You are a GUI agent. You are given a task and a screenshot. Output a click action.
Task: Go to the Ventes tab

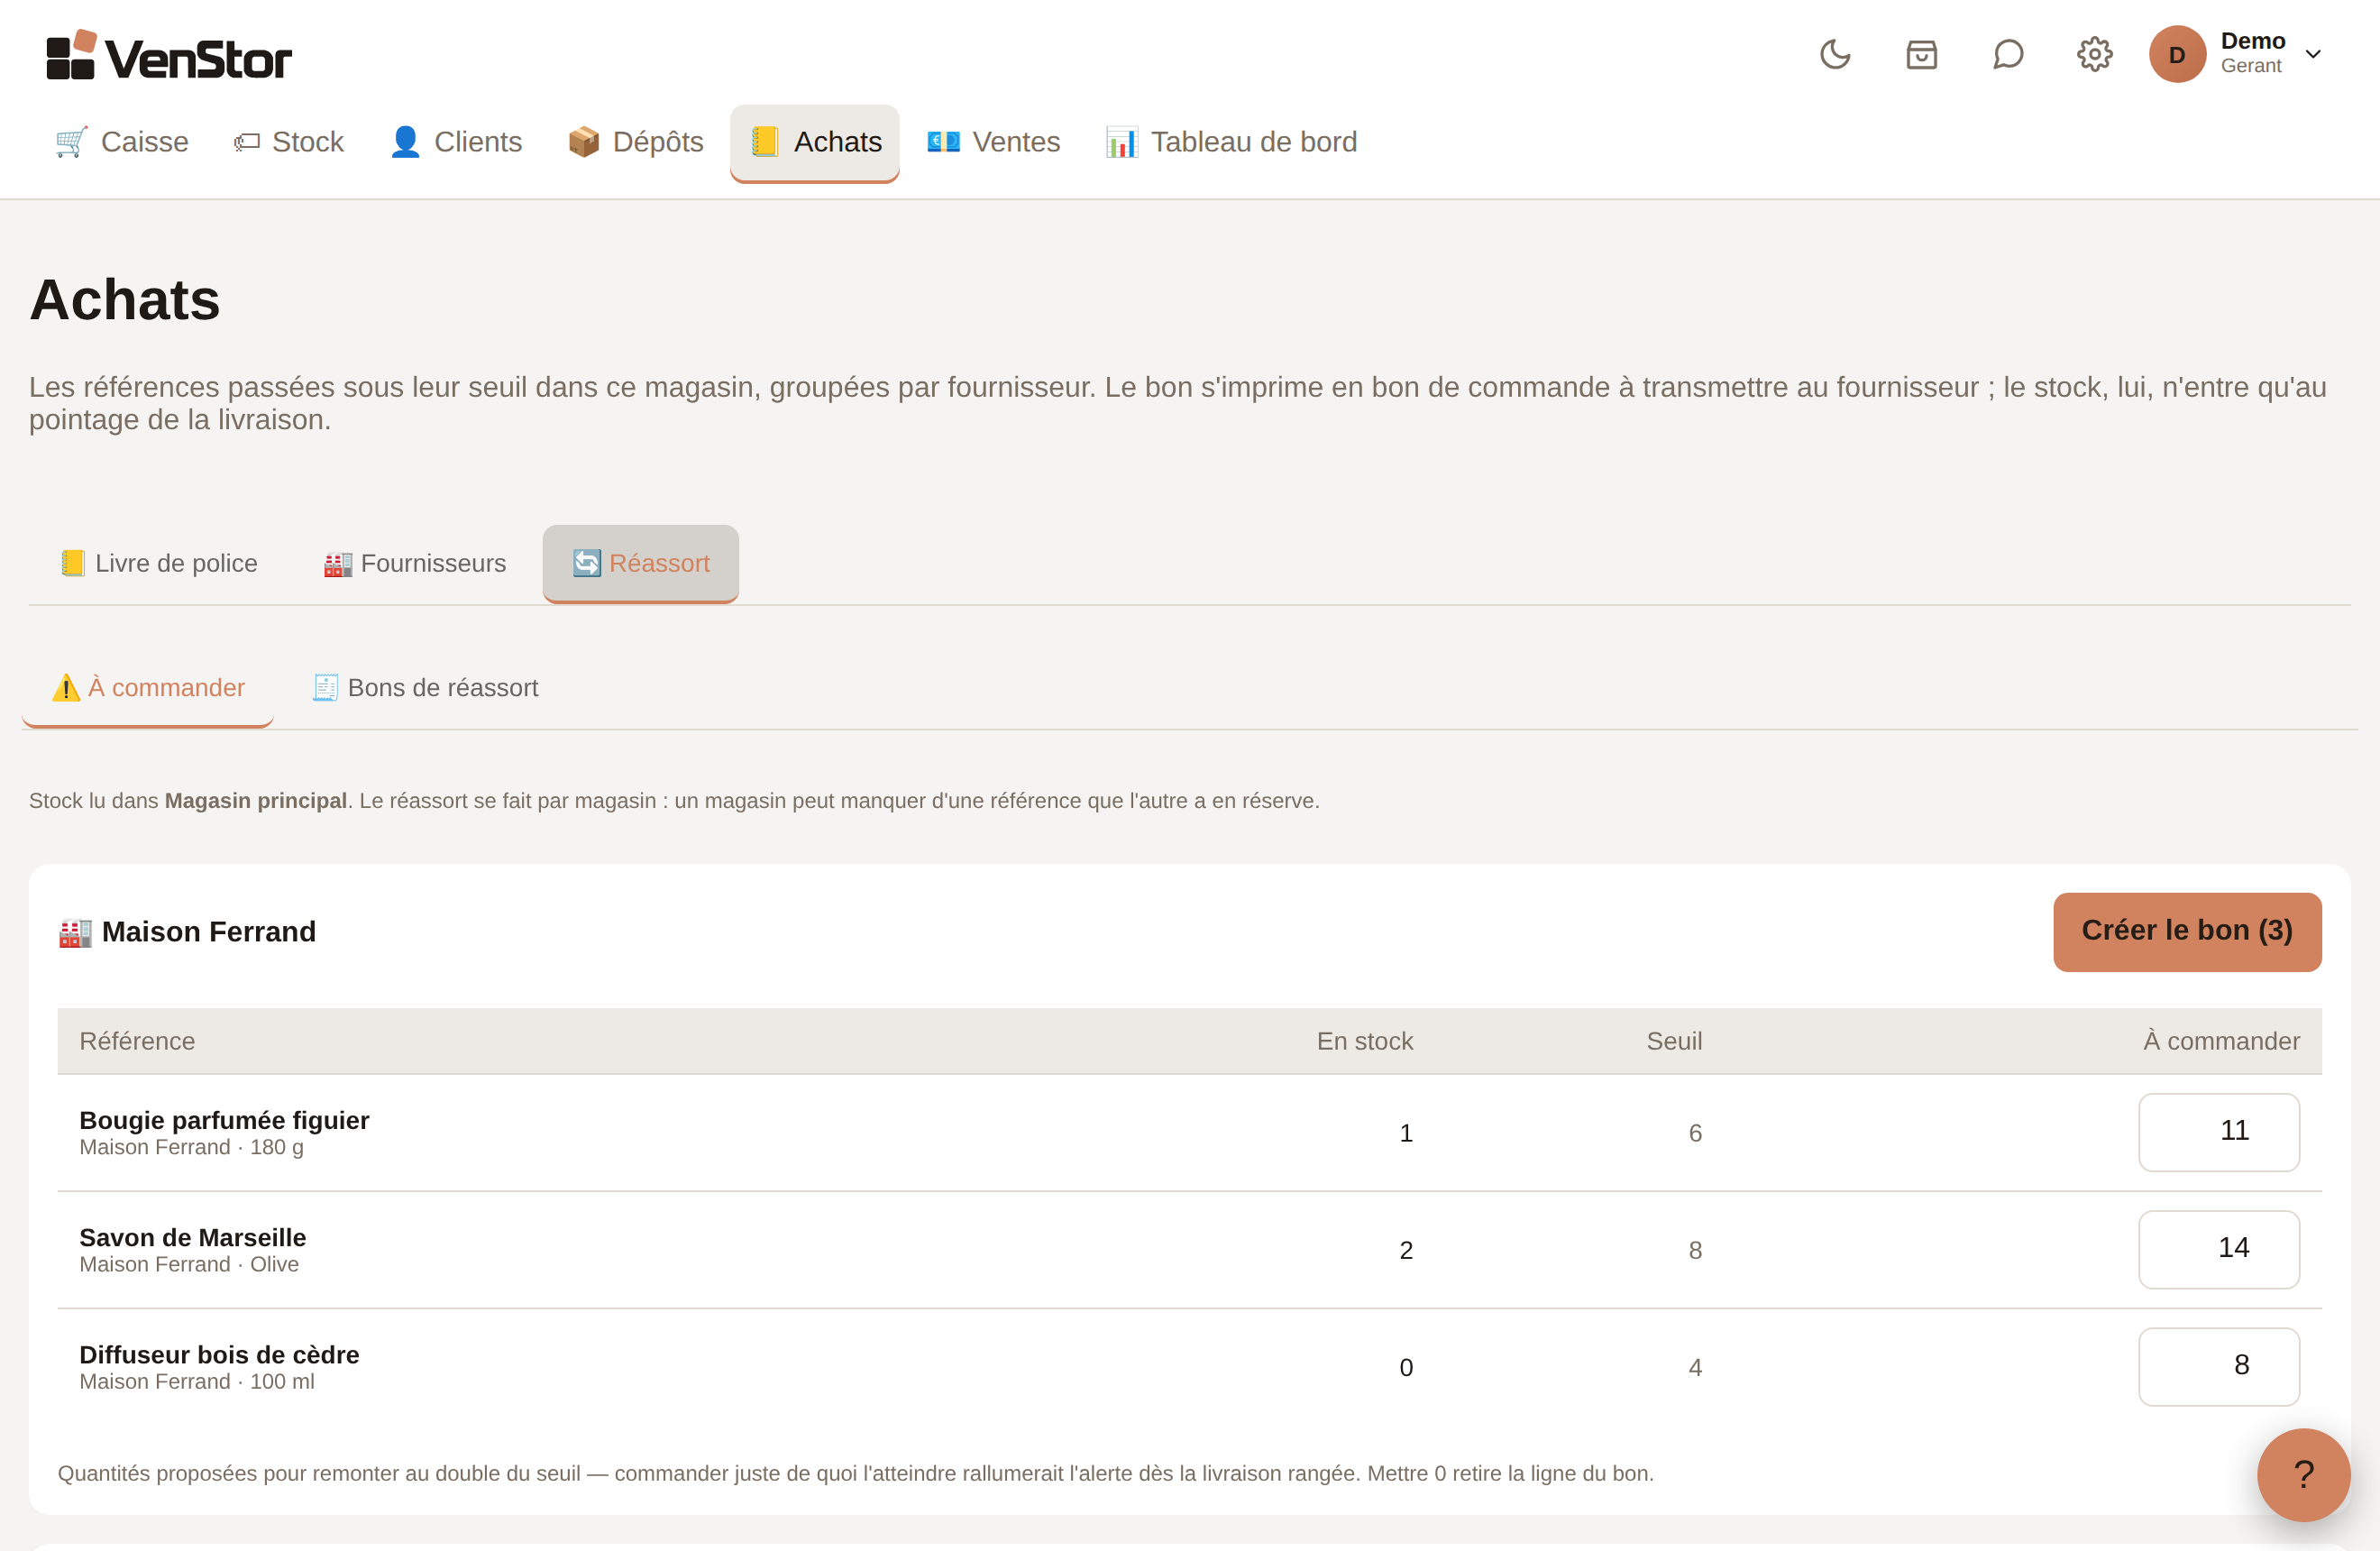point(994,142)
